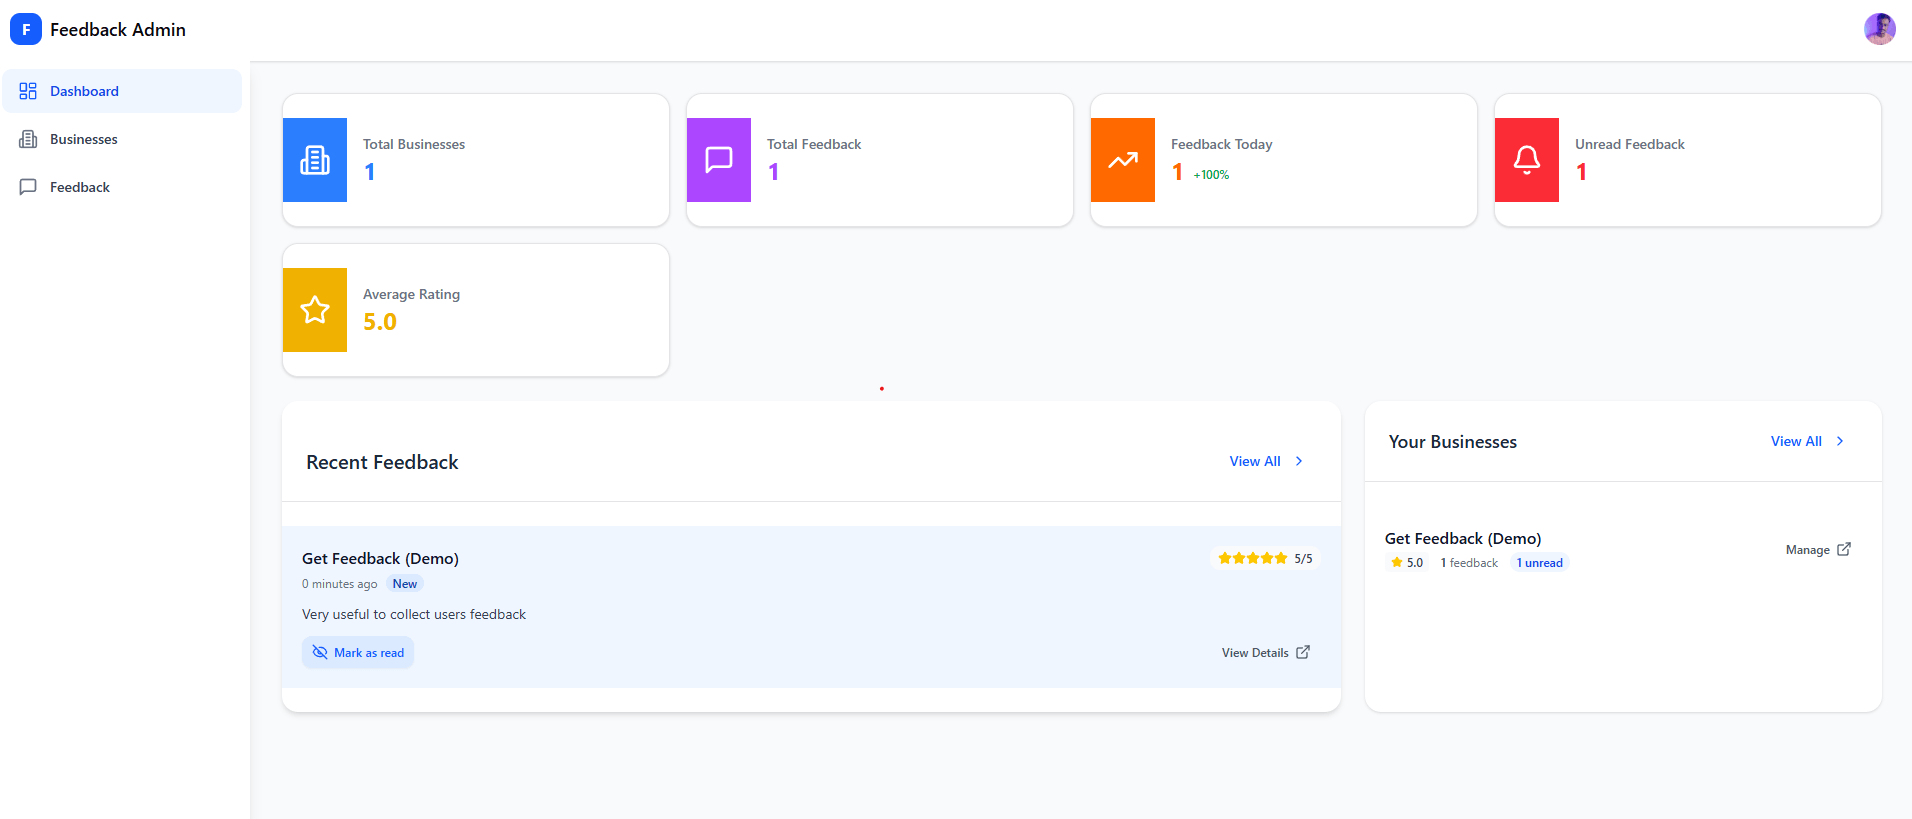Click the Feedback speech bubble sidebar icon
The height and width of the screenshot is (819, 1912).
pos(28,187)
